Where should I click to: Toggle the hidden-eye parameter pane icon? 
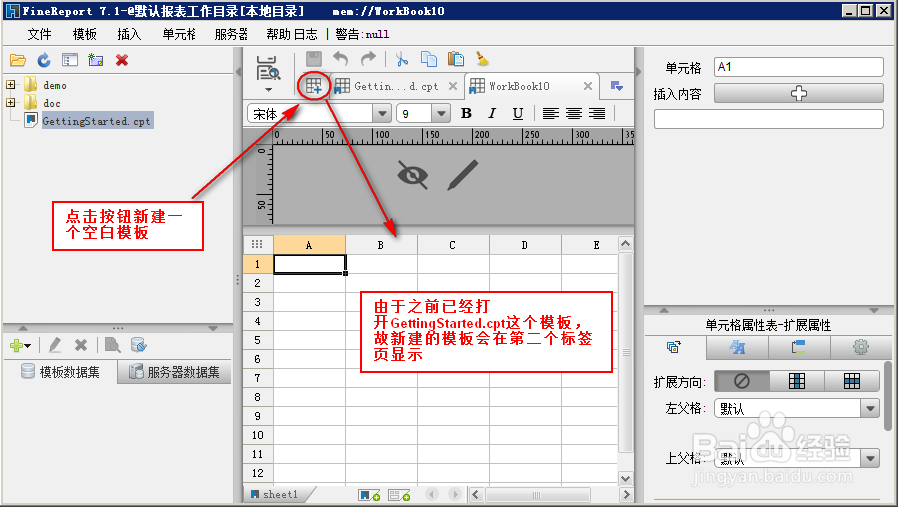point(412,175)
